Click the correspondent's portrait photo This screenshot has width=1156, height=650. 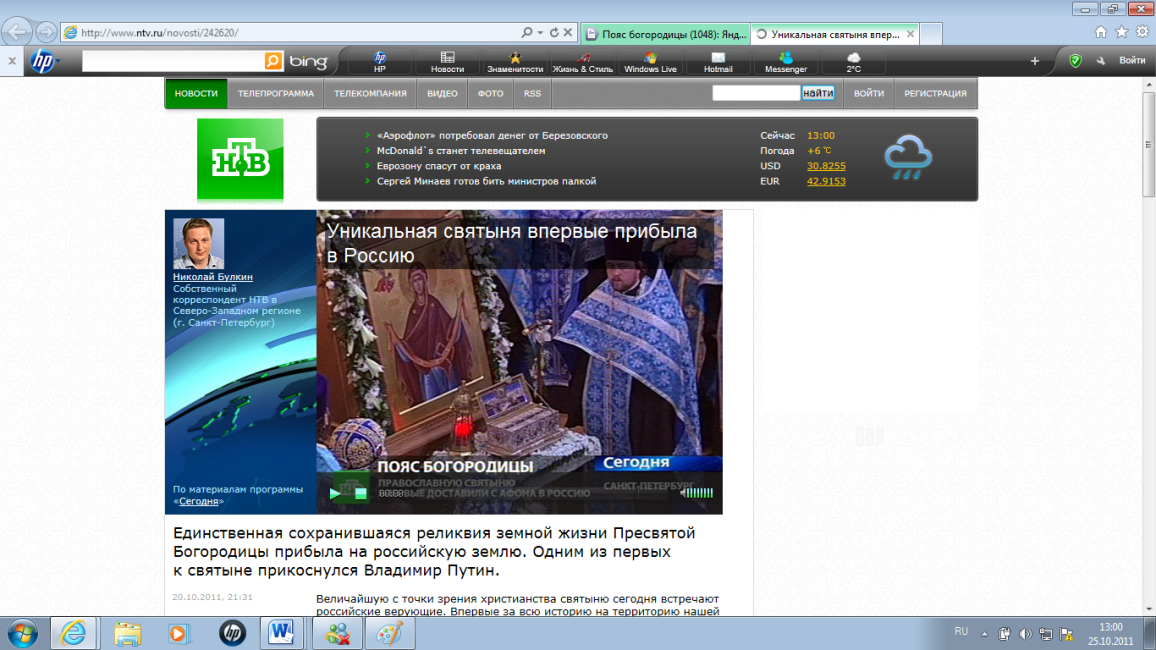pos(198,243)
